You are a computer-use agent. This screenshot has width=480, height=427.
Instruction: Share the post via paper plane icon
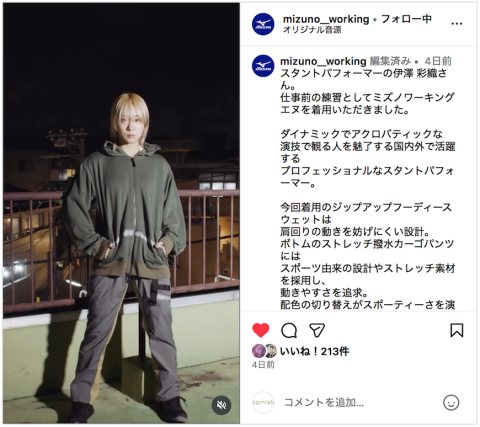coord(317,330)
